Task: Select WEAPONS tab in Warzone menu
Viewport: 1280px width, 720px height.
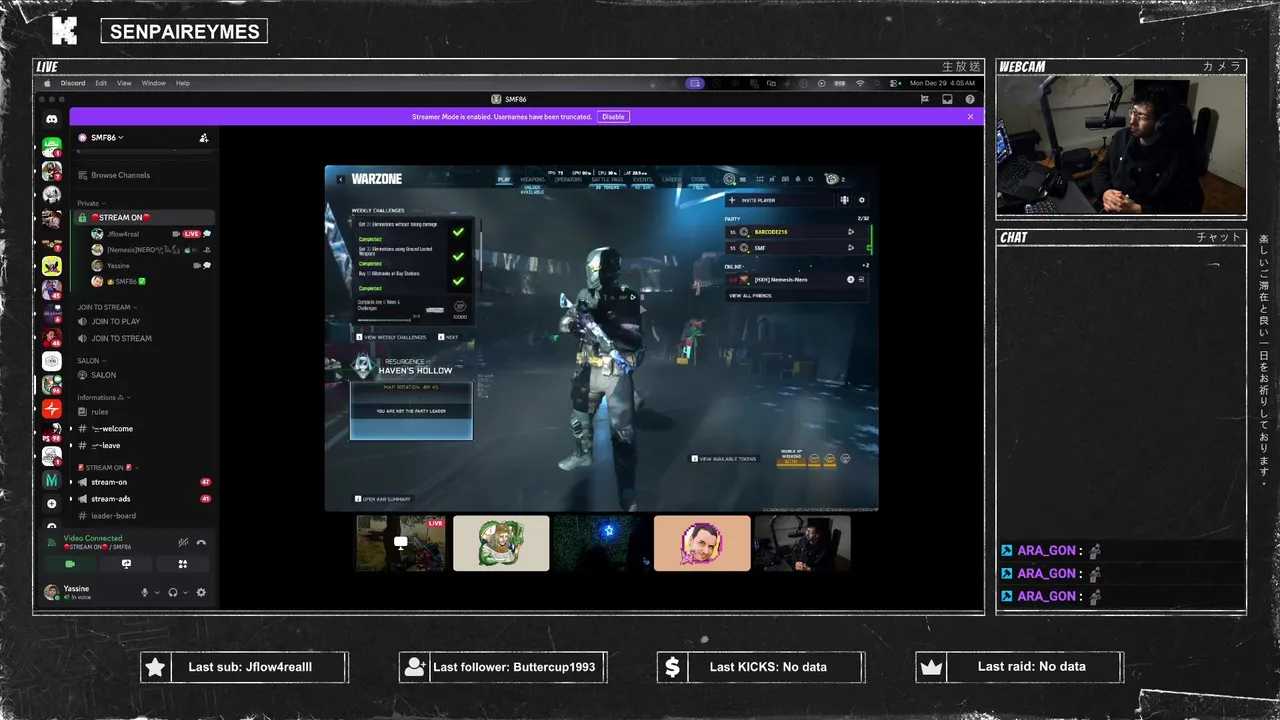Action: 532,180
